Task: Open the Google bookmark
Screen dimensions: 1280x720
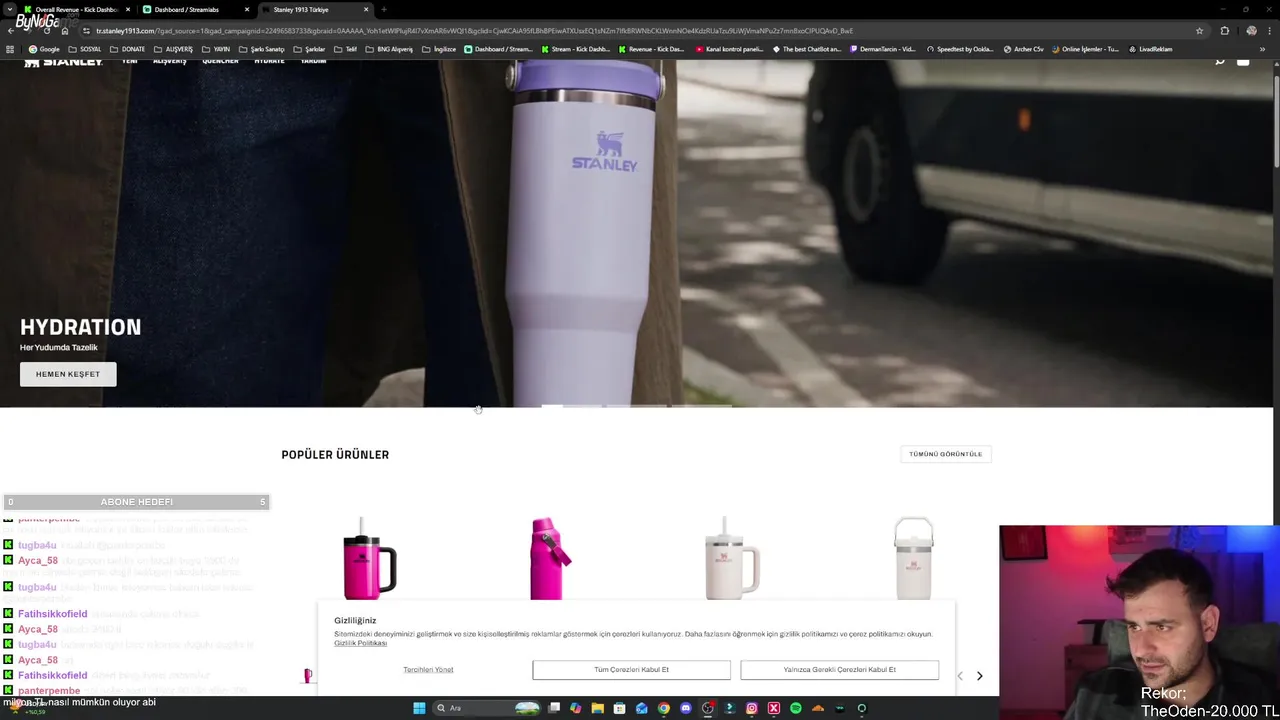Action: point(44,49)
